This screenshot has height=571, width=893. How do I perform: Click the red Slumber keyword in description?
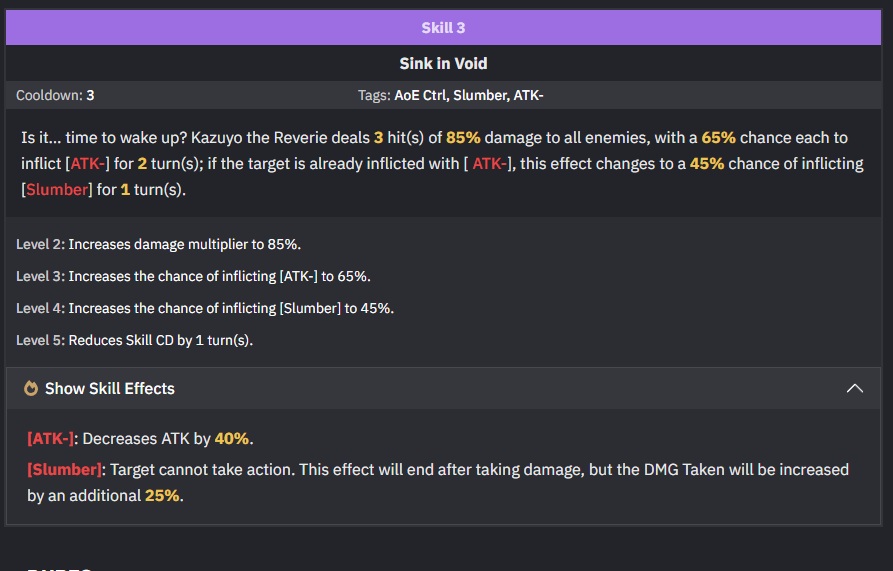(x=56, y=190)
